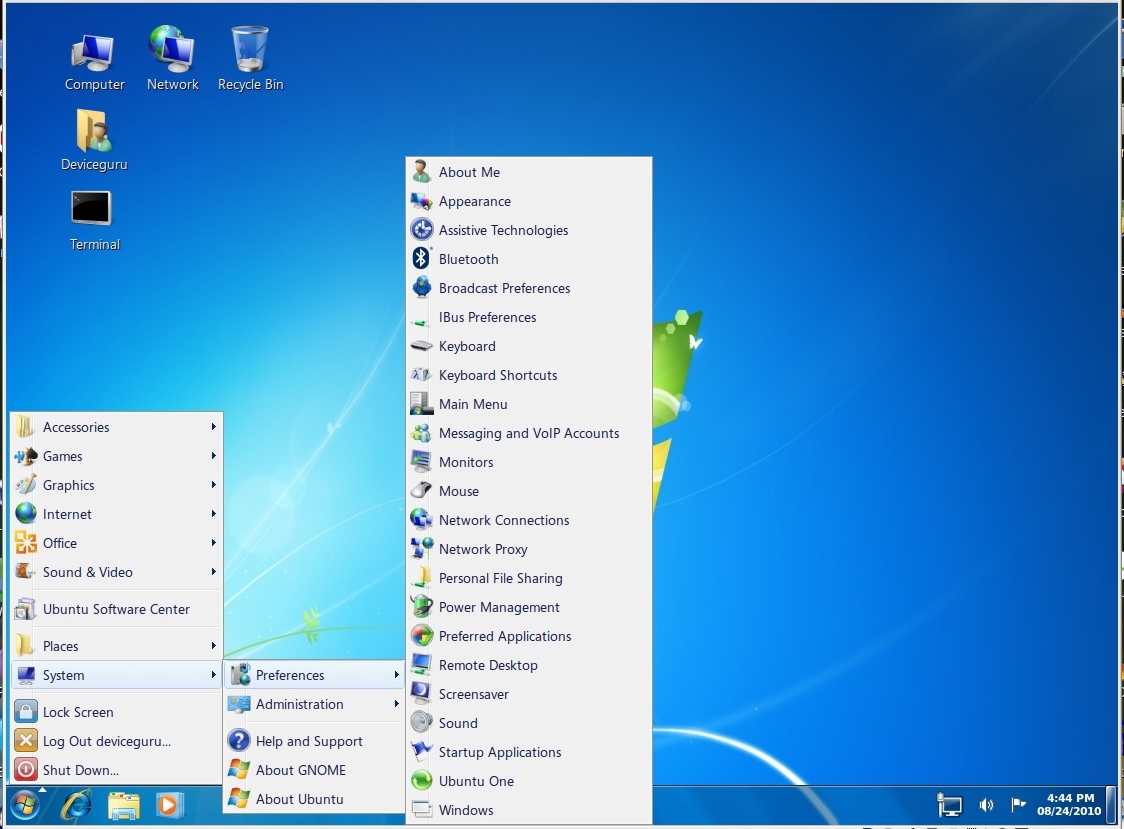
Task: Click the Network Connections icon
Action: [x=422, y=520]
